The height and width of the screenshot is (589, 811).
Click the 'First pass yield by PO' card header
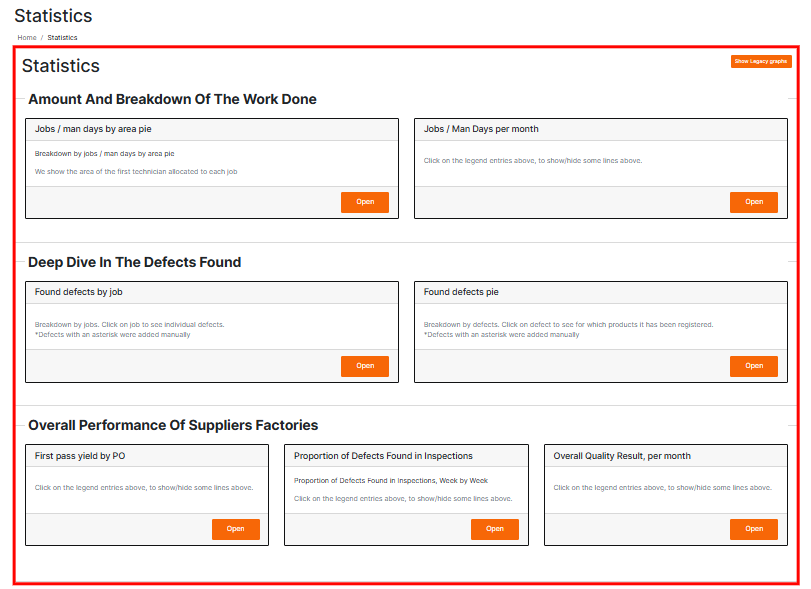tap(80, 456)
